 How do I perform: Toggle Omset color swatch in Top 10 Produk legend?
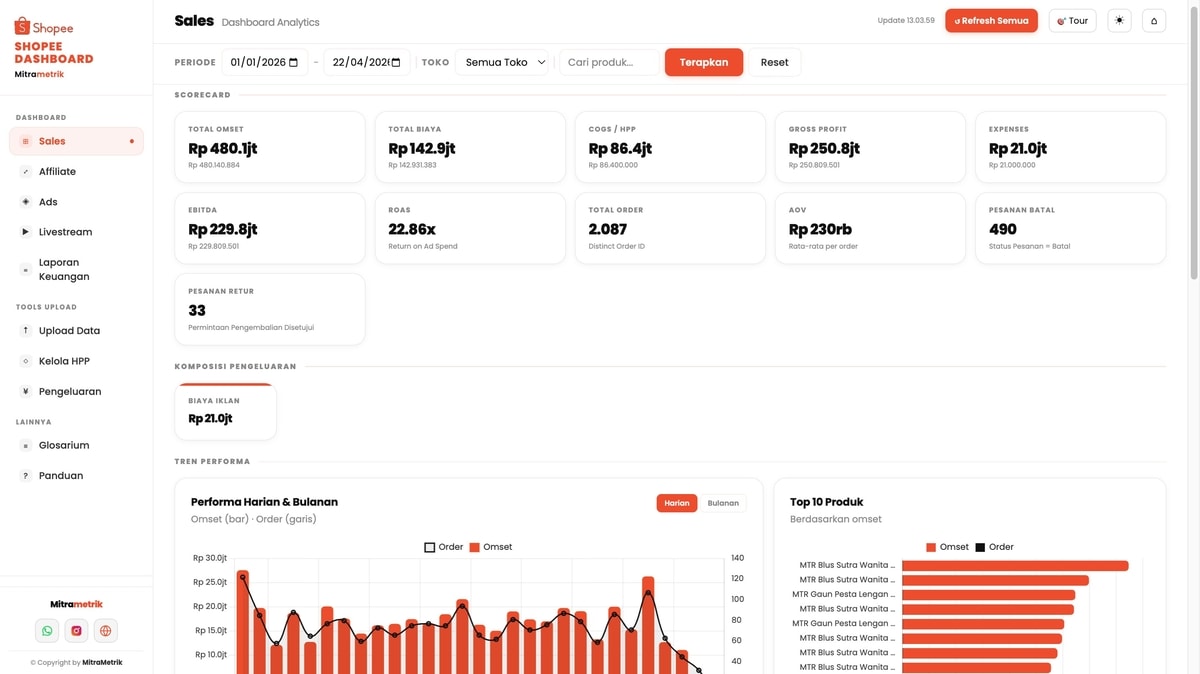click(x=931, y=547)
